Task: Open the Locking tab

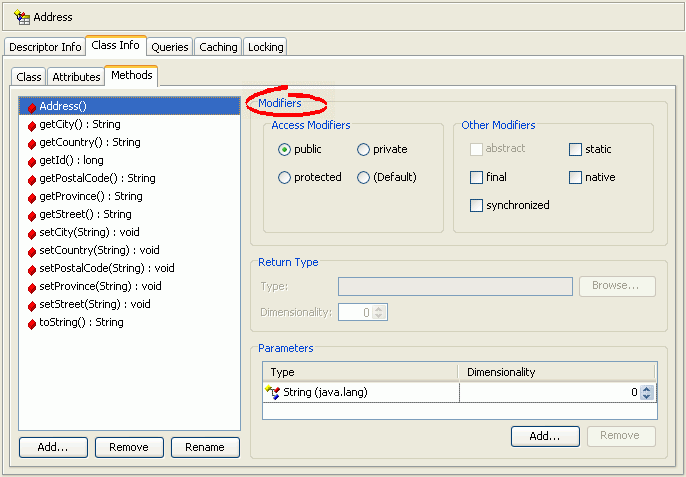Action: click(266, 47)
